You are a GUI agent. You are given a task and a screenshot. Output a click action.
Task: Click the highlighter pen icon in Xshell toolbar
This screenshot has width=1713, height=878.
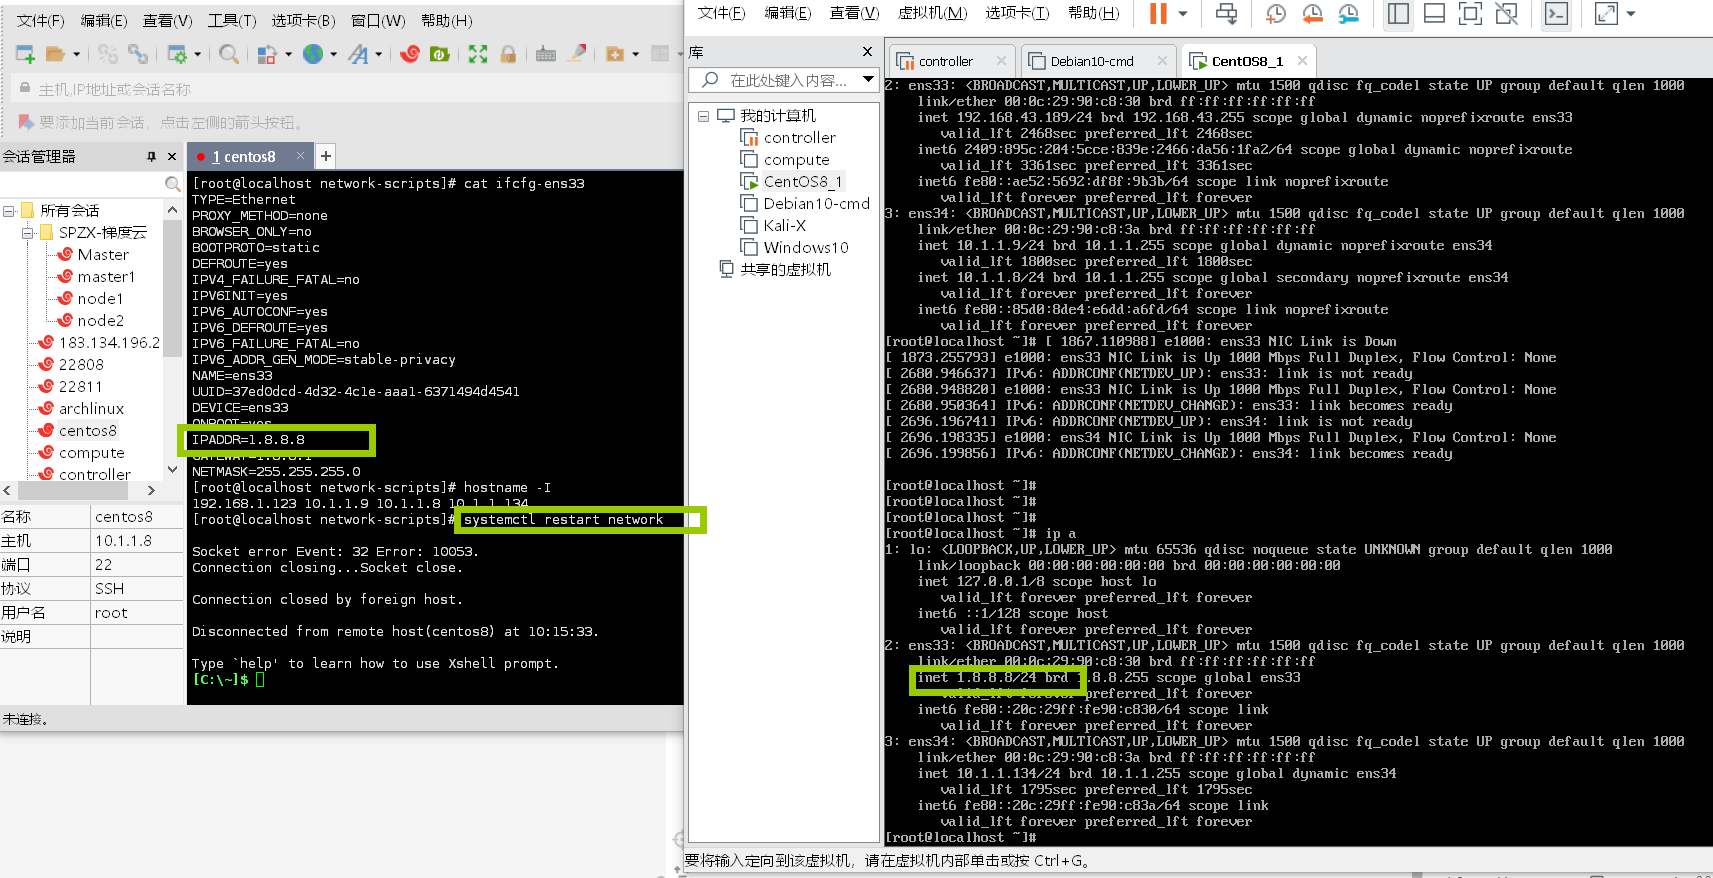577,54
